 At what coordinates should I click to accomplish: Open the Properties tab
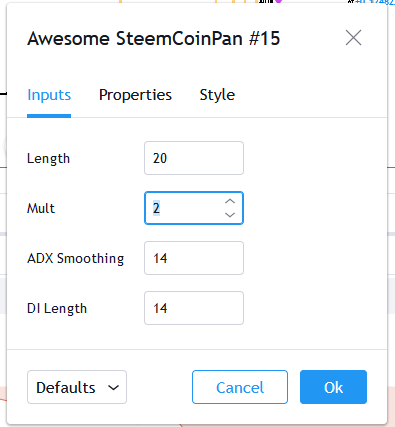tap(135, 95)
